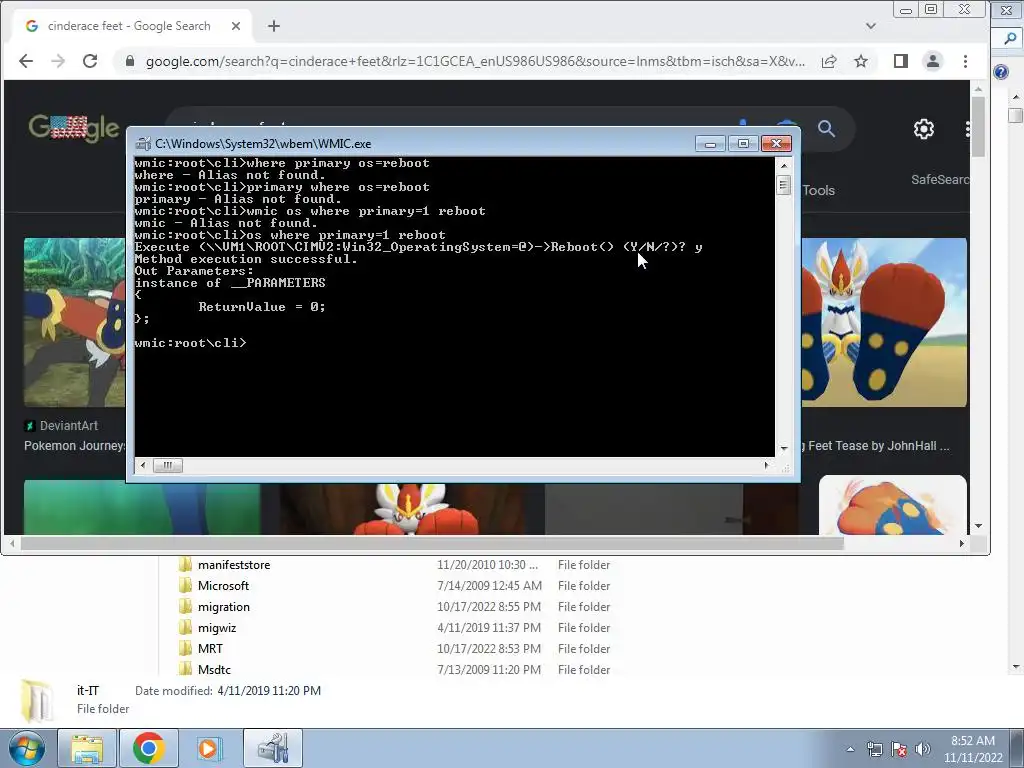The width and height of the screenshot is (1024, 768).
Task: Expand the tab search chevron
Action: point(871,26)
